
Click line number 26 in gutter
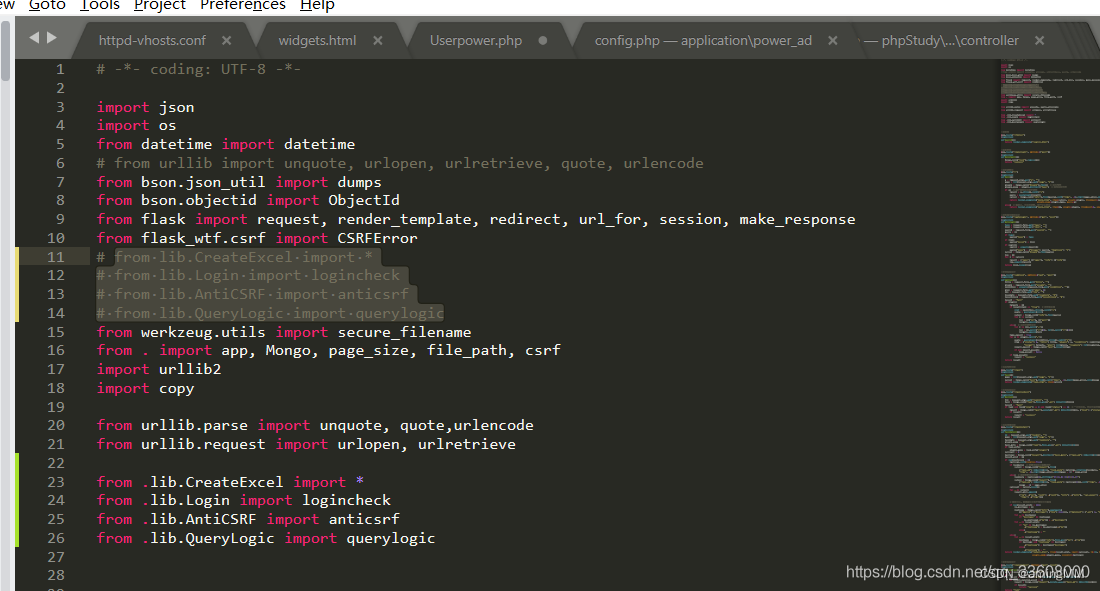56,538
